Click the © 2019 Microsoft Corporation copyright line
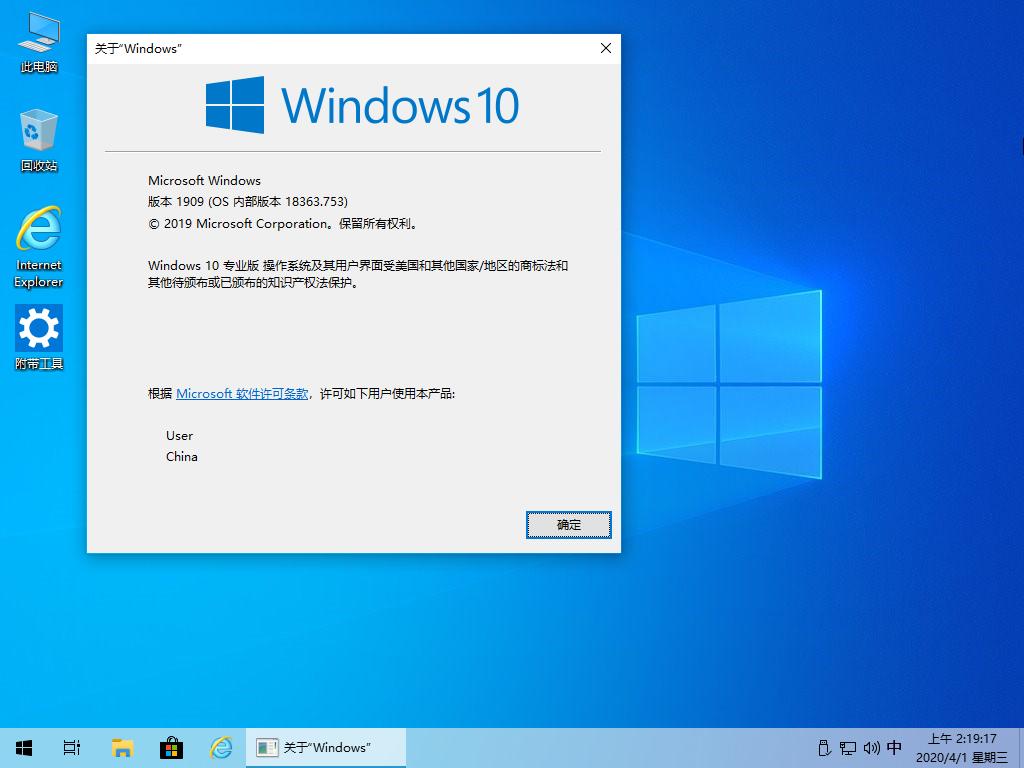This screenshot has width=1024, height=768. point(282,223)
